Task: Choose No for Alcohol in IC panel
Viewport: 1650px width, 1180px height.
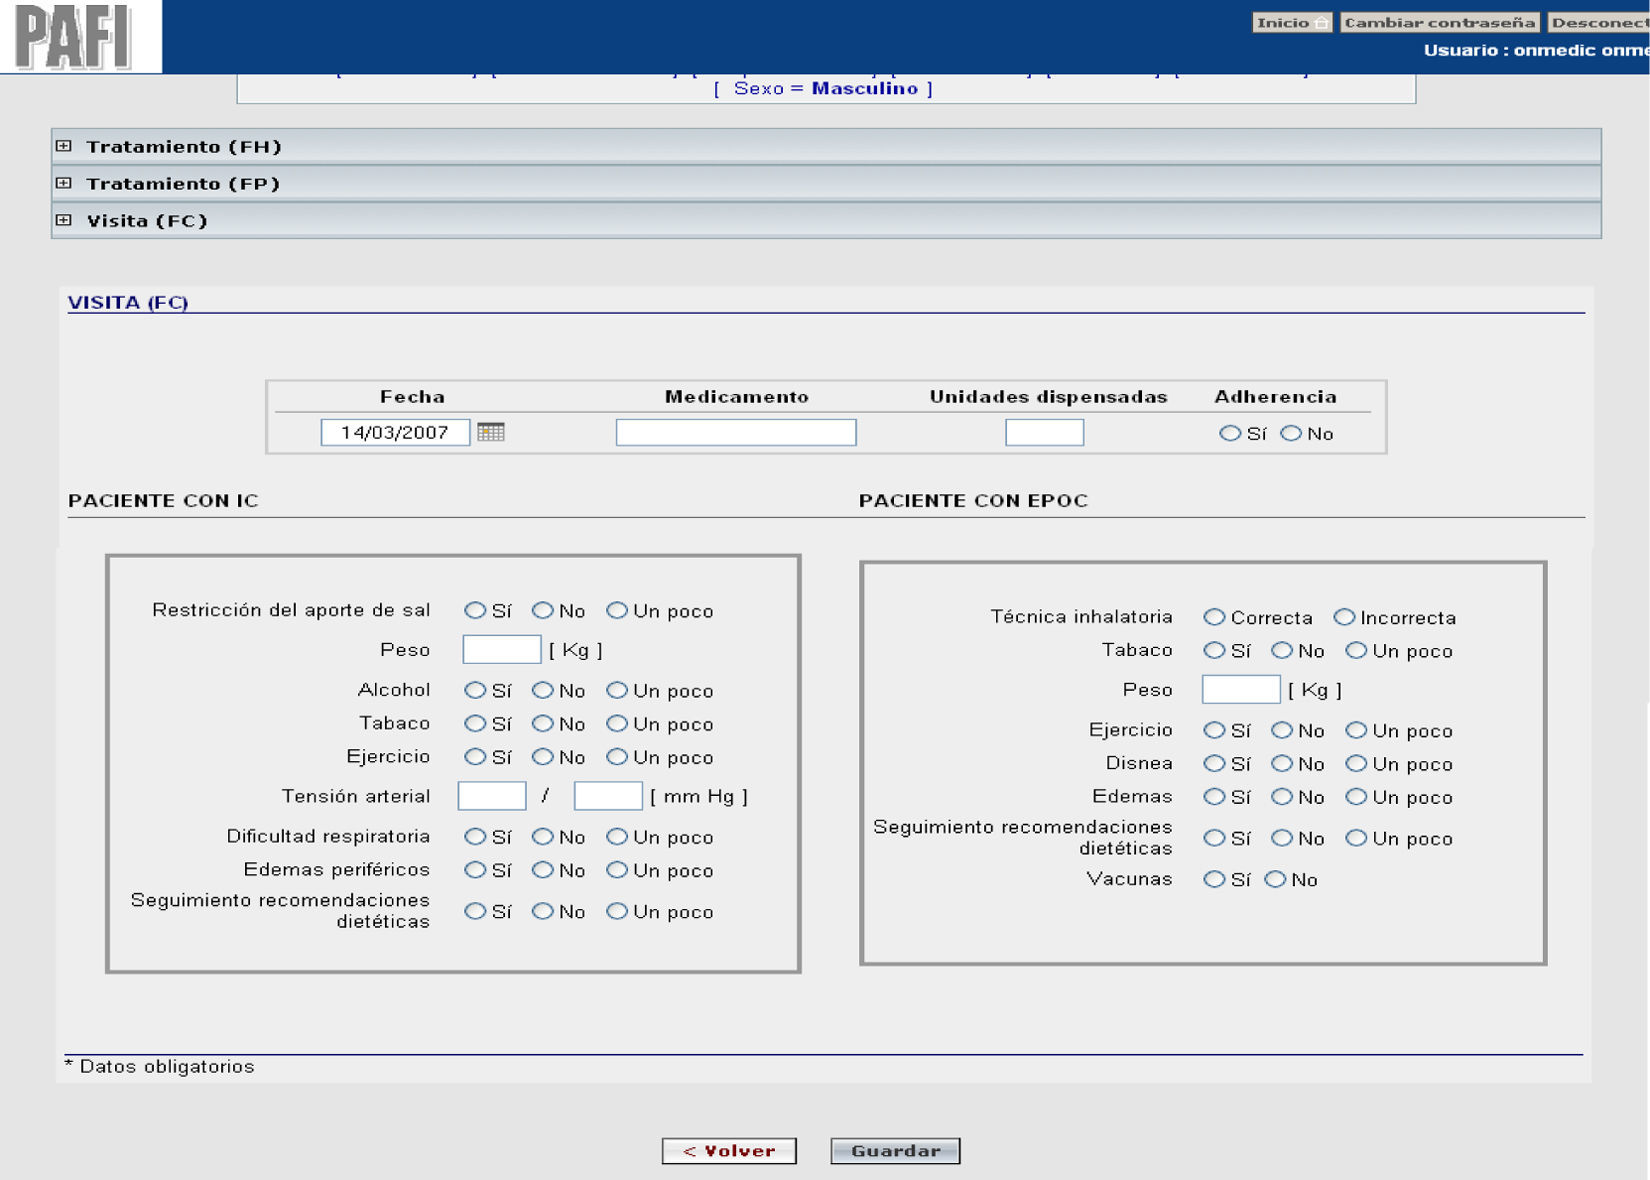Action: pos(543,690)
